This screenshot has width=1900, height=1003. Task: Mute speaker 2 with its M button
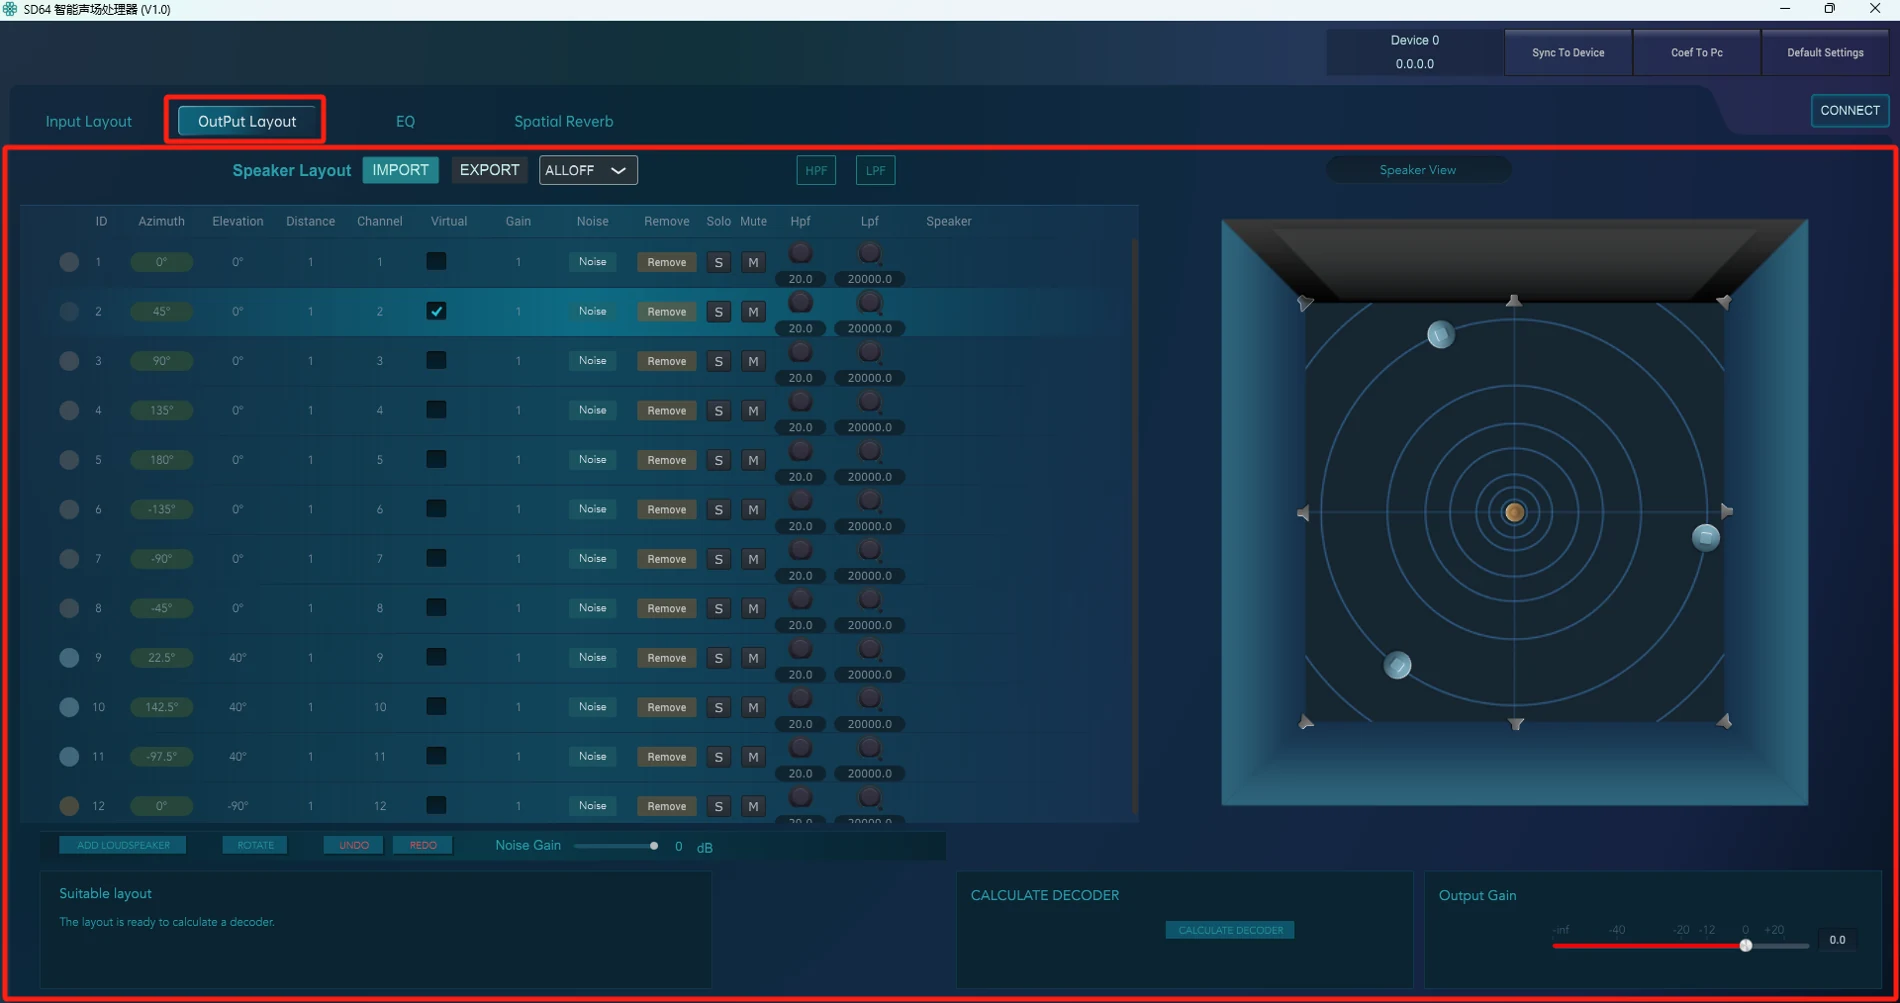[753, 312]
